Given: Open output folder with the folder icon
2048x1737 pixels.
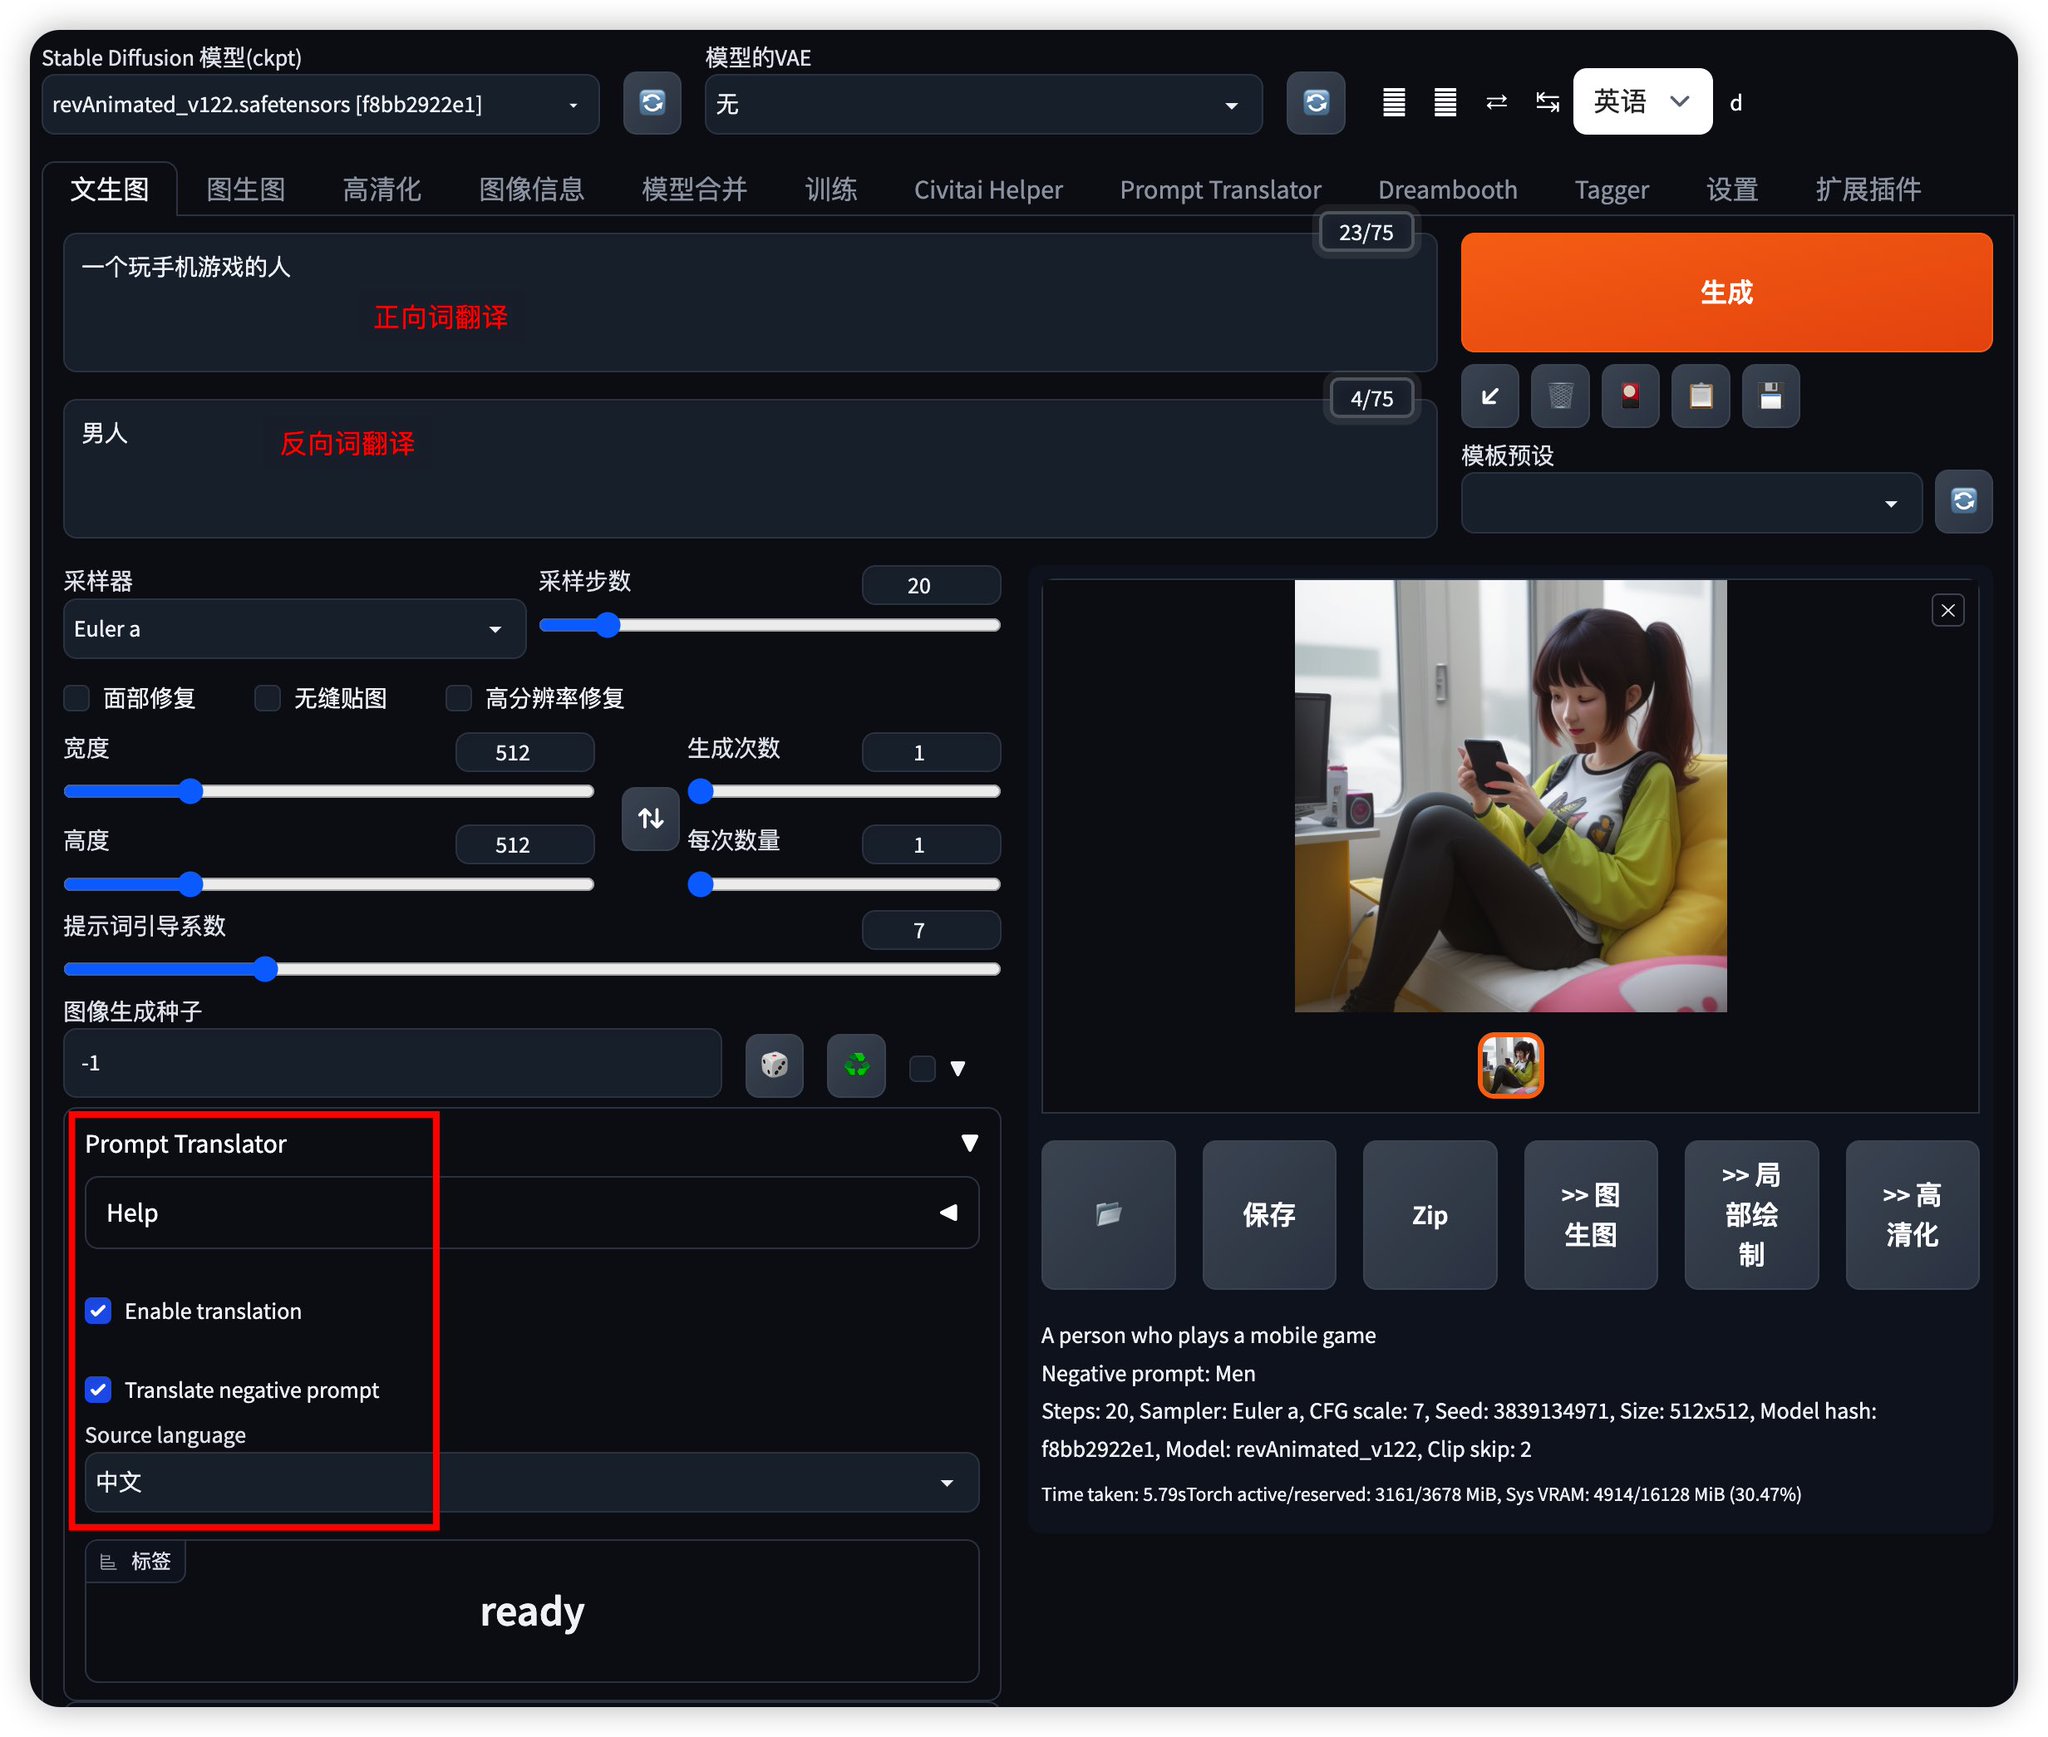Looking at the screenshot, I should (1108, 1215).
